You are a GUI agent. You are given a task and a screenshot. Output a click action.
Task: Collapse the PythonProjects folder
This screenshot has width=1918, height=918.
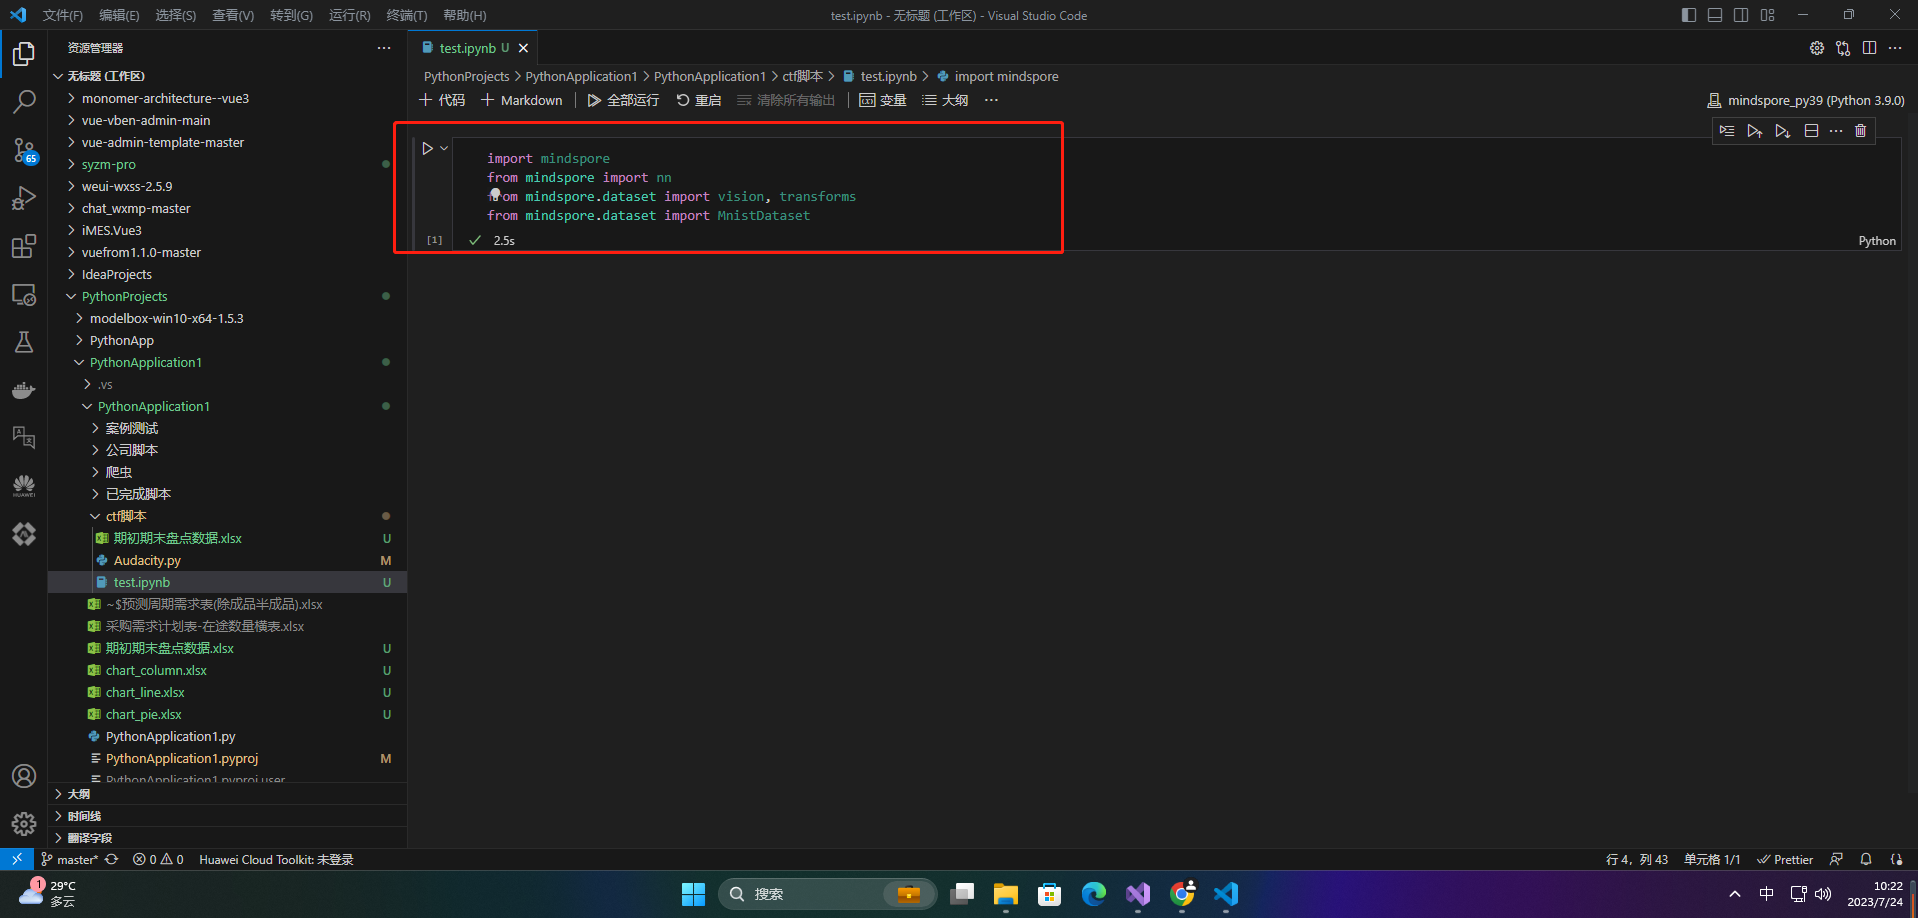[x=227, y=296]
